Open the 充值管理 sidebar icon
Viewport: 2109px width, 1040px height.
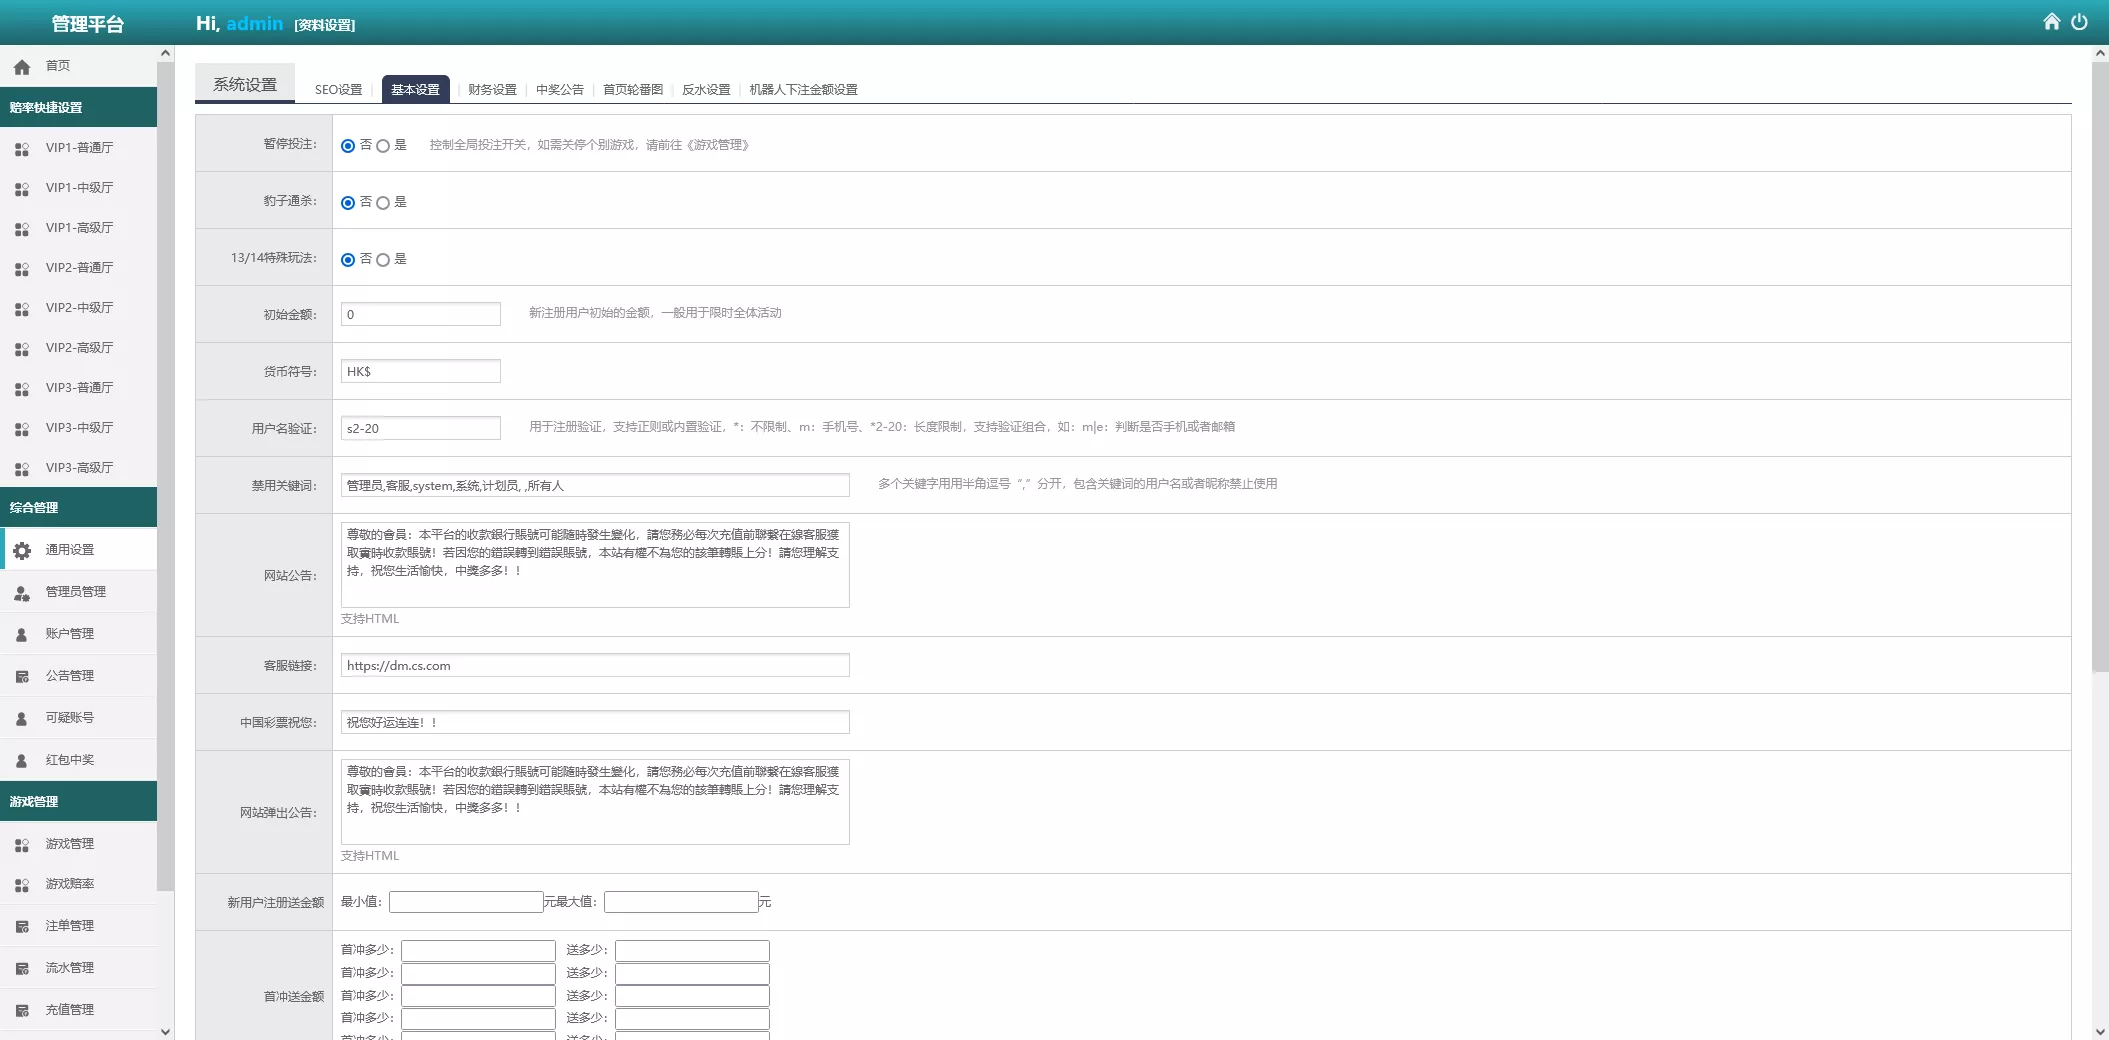point(22,1010)
